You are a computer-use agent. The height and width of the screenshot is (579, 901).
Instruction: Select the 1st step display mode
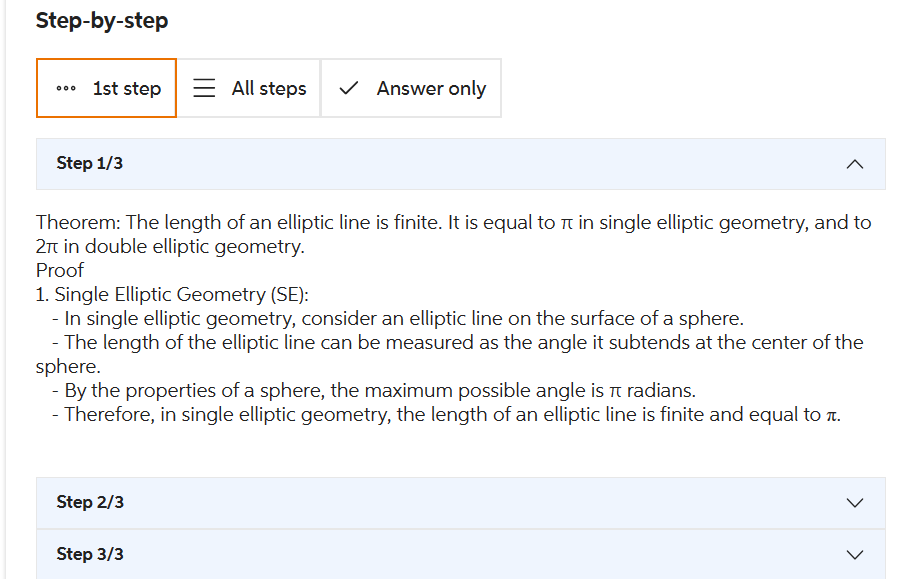106,88
